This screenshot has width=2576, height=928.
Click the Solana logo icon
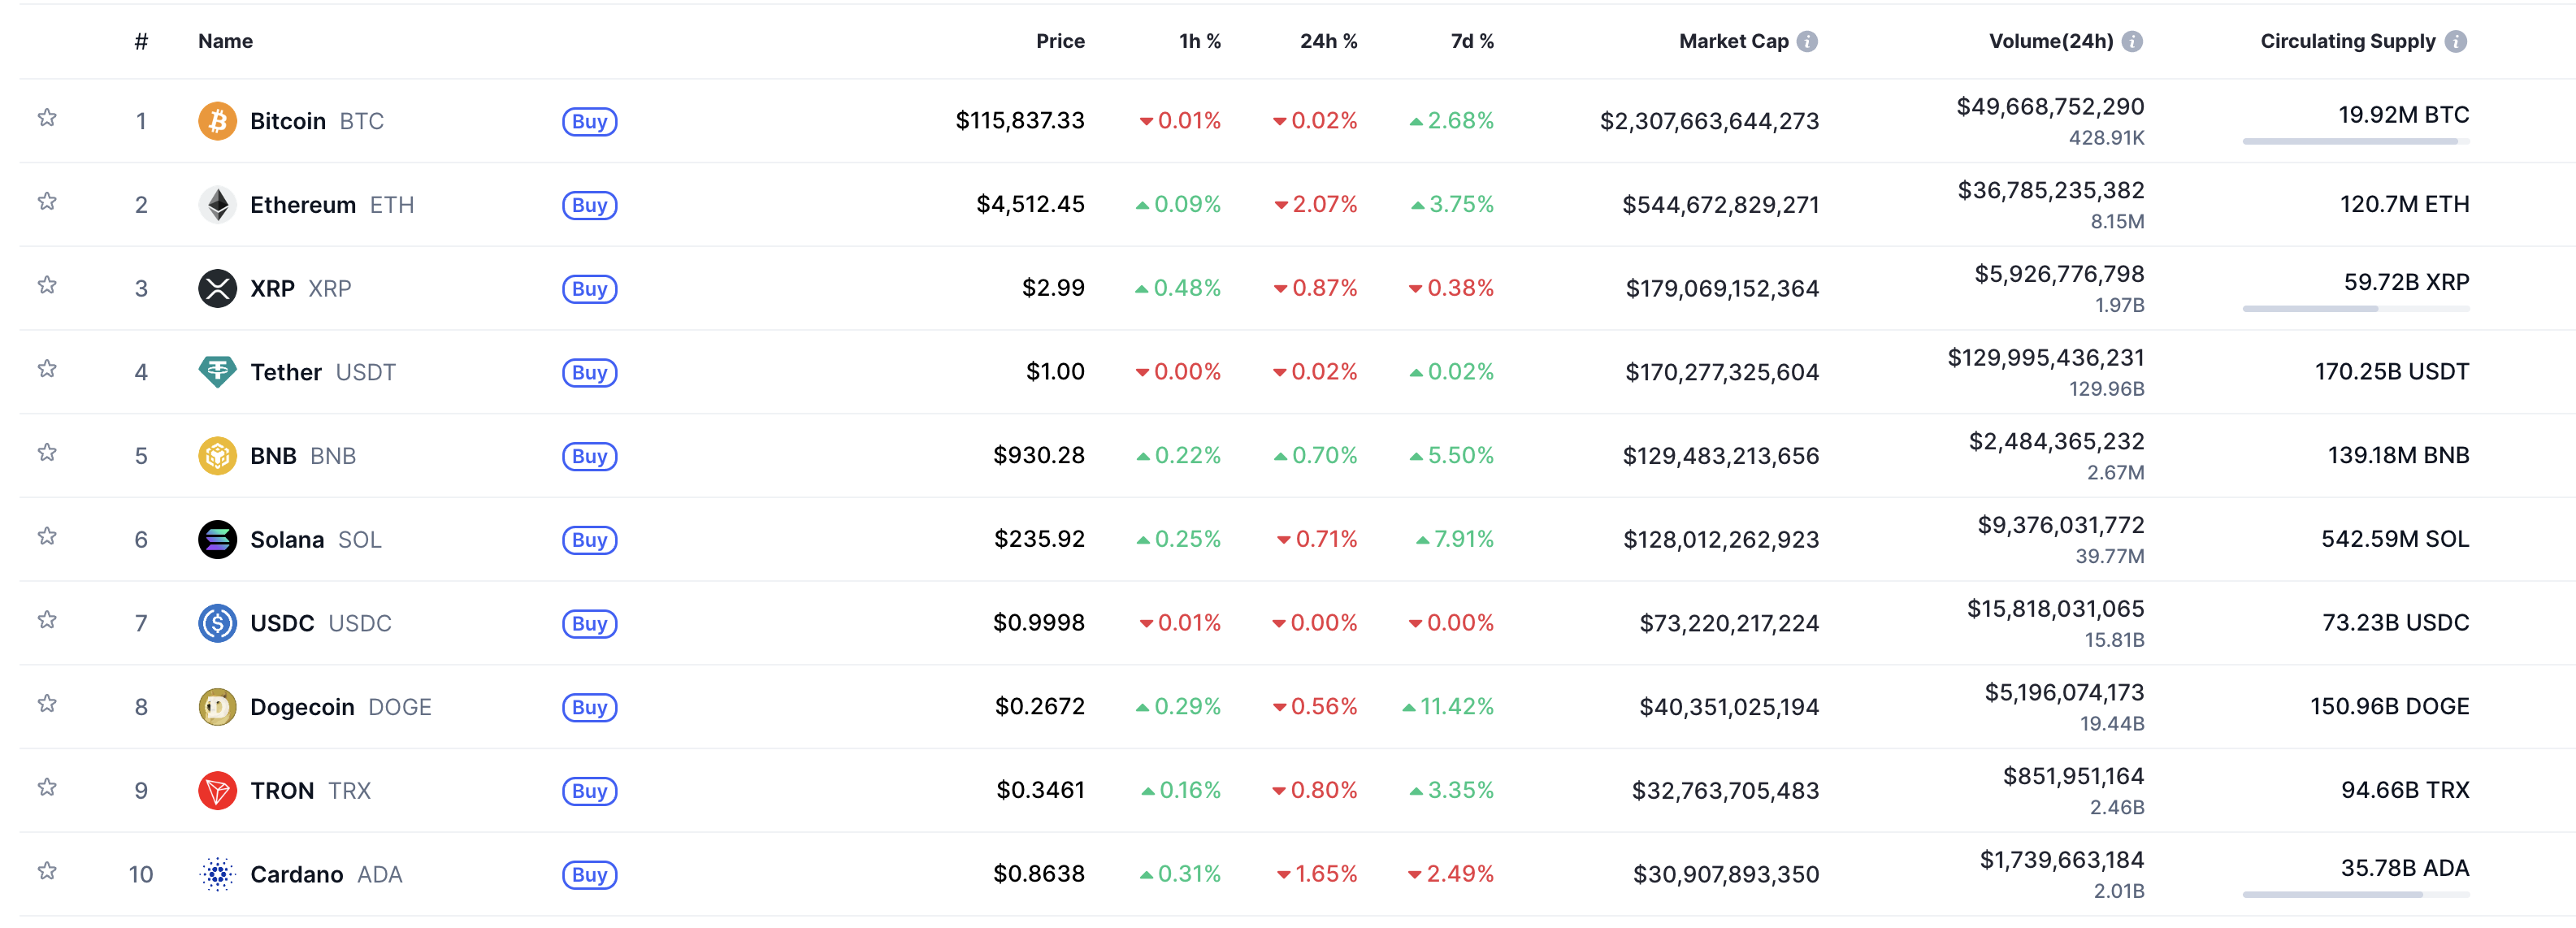[x=217, y=540]
